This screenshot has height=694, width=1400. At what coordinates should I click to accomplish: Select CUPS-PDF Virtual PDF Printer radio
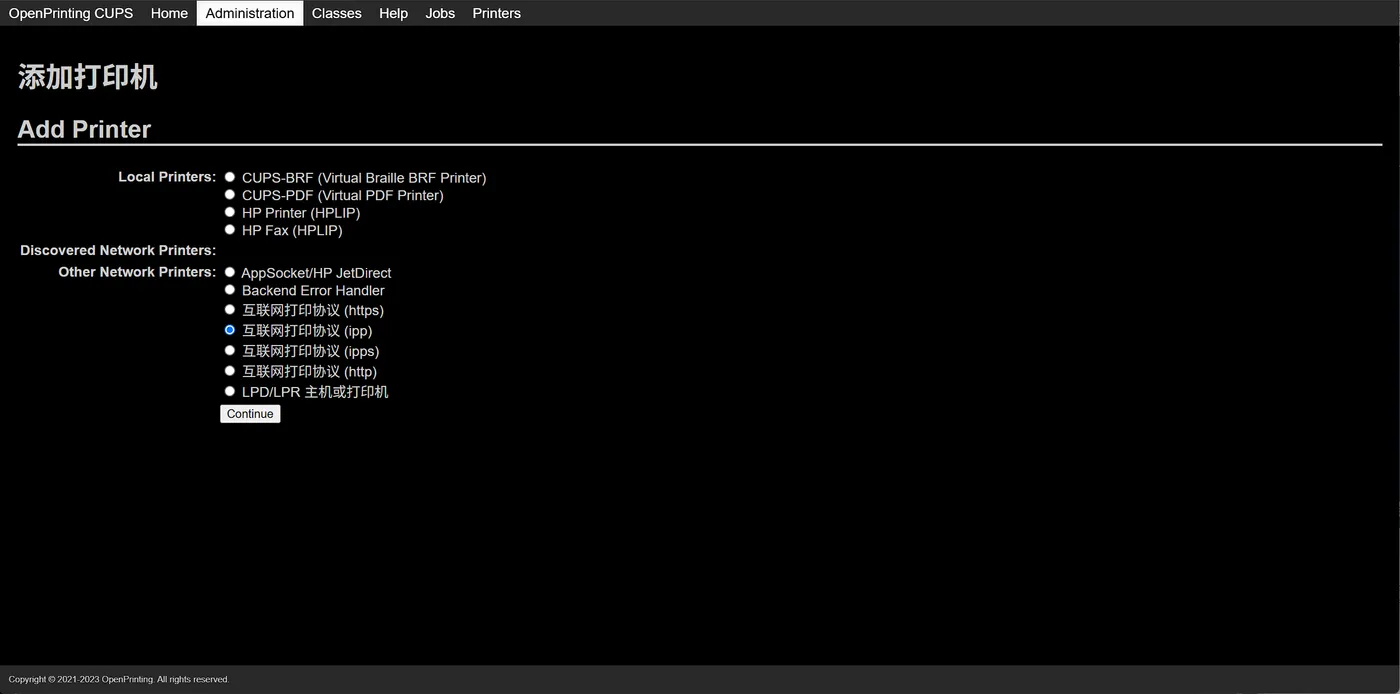[x=230, y=194]
